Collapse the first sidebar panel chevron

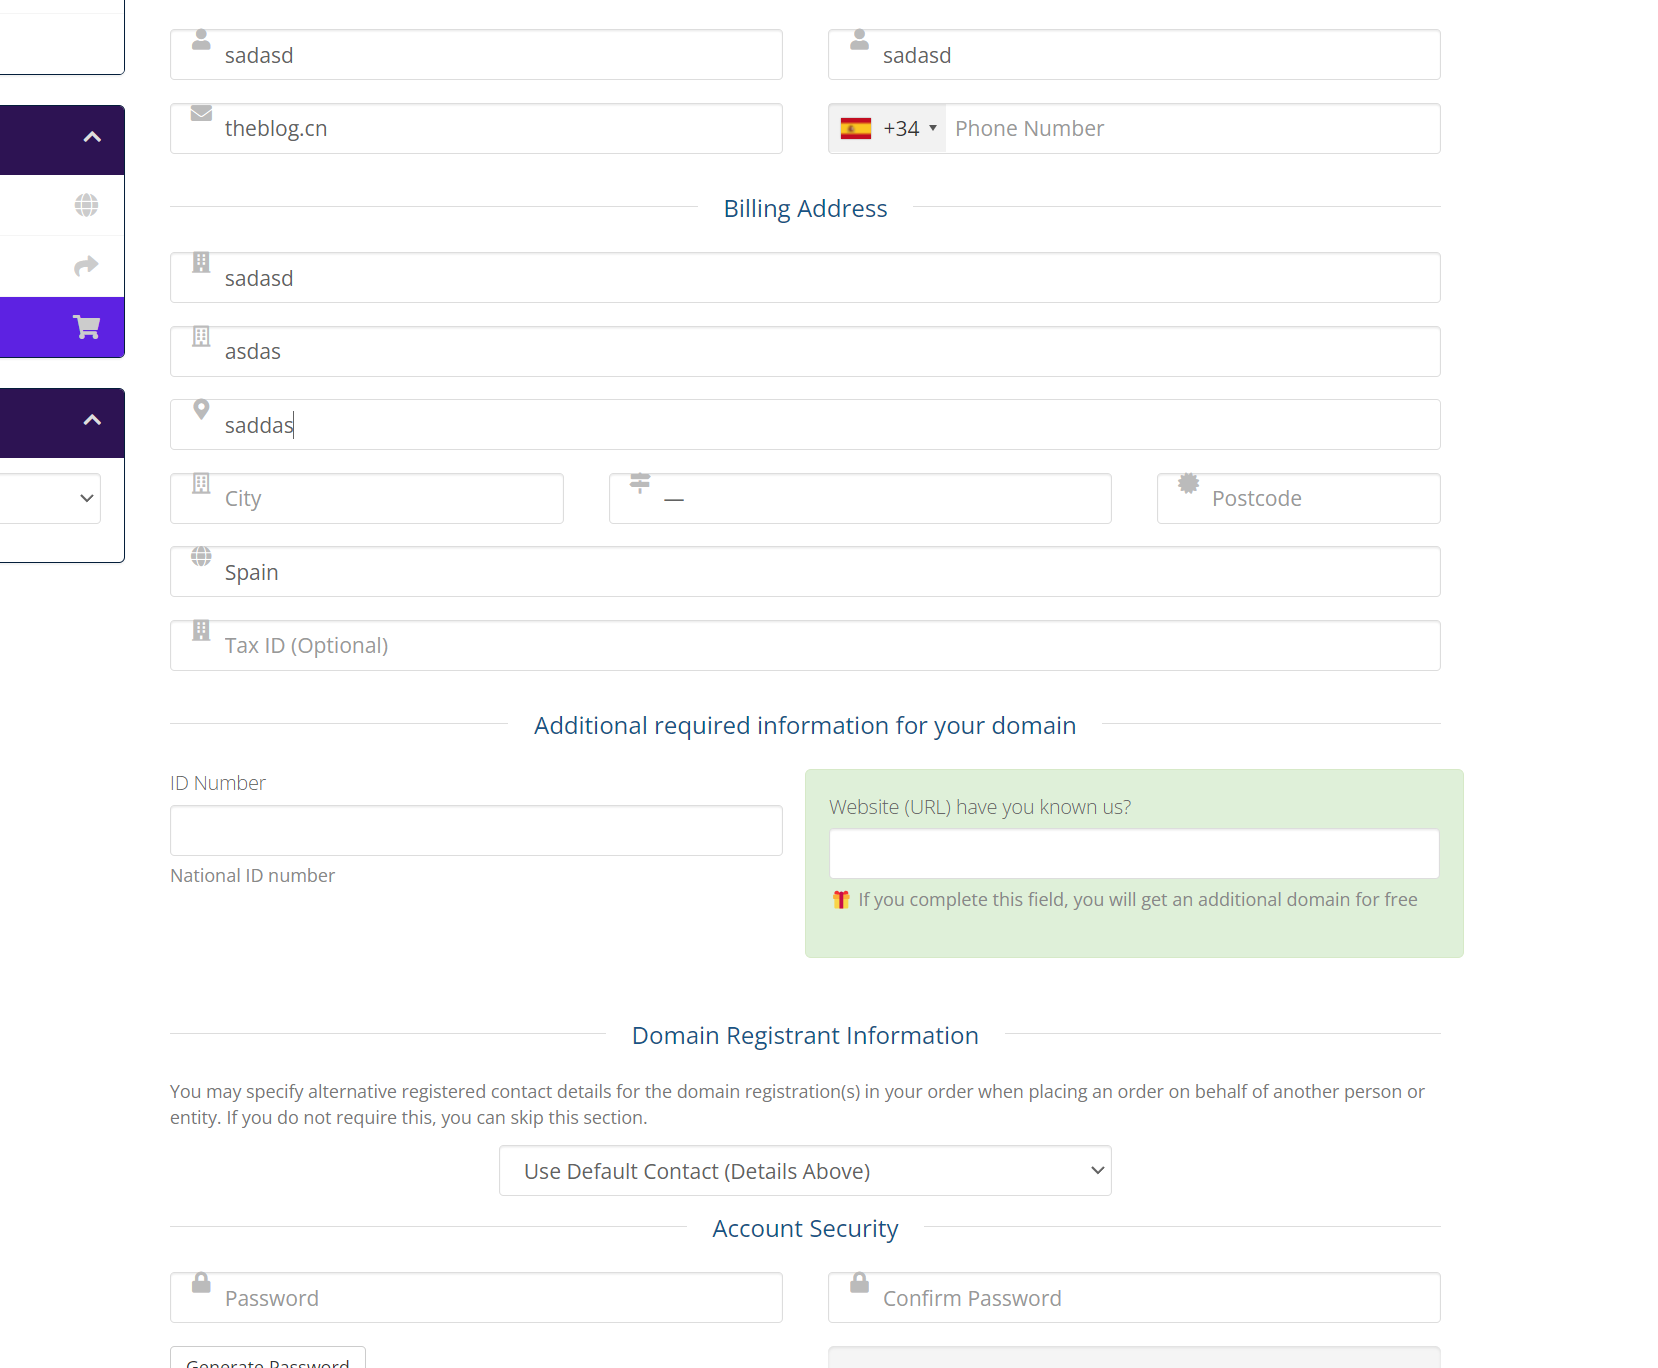pos(92,137)
